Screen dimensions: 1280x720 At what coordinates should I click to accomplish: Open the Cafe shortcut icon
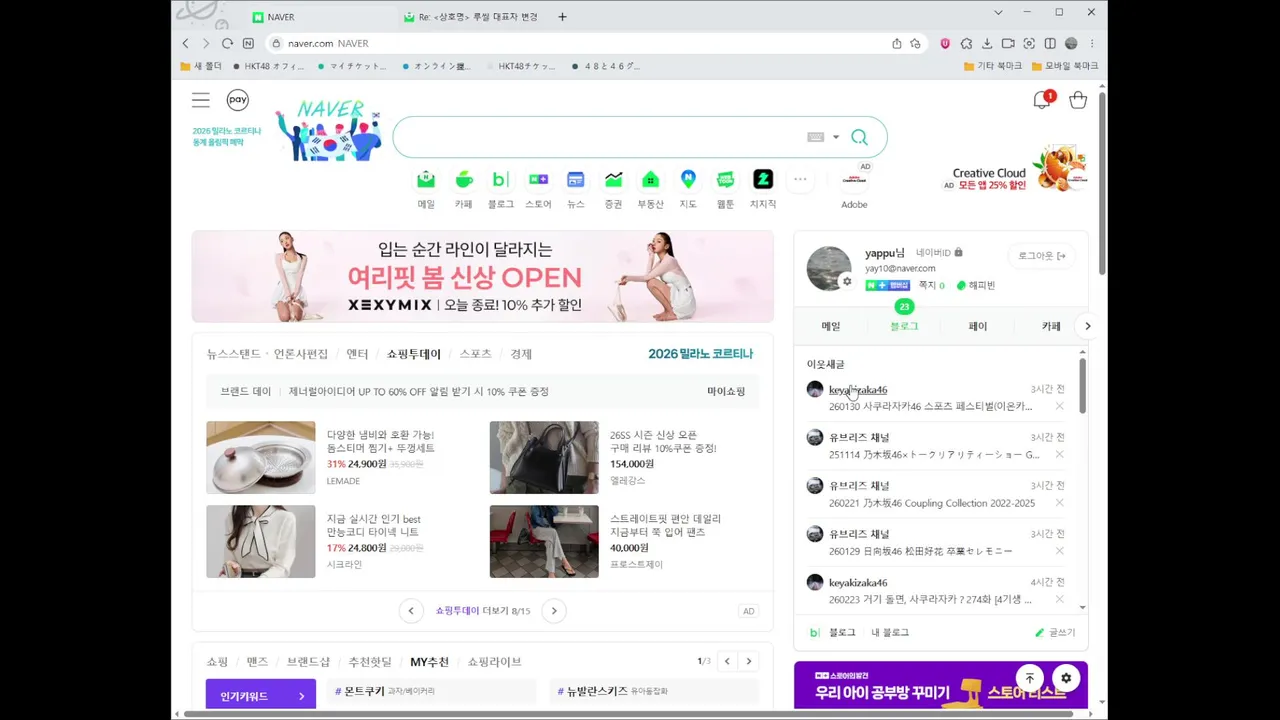[463, 180]
